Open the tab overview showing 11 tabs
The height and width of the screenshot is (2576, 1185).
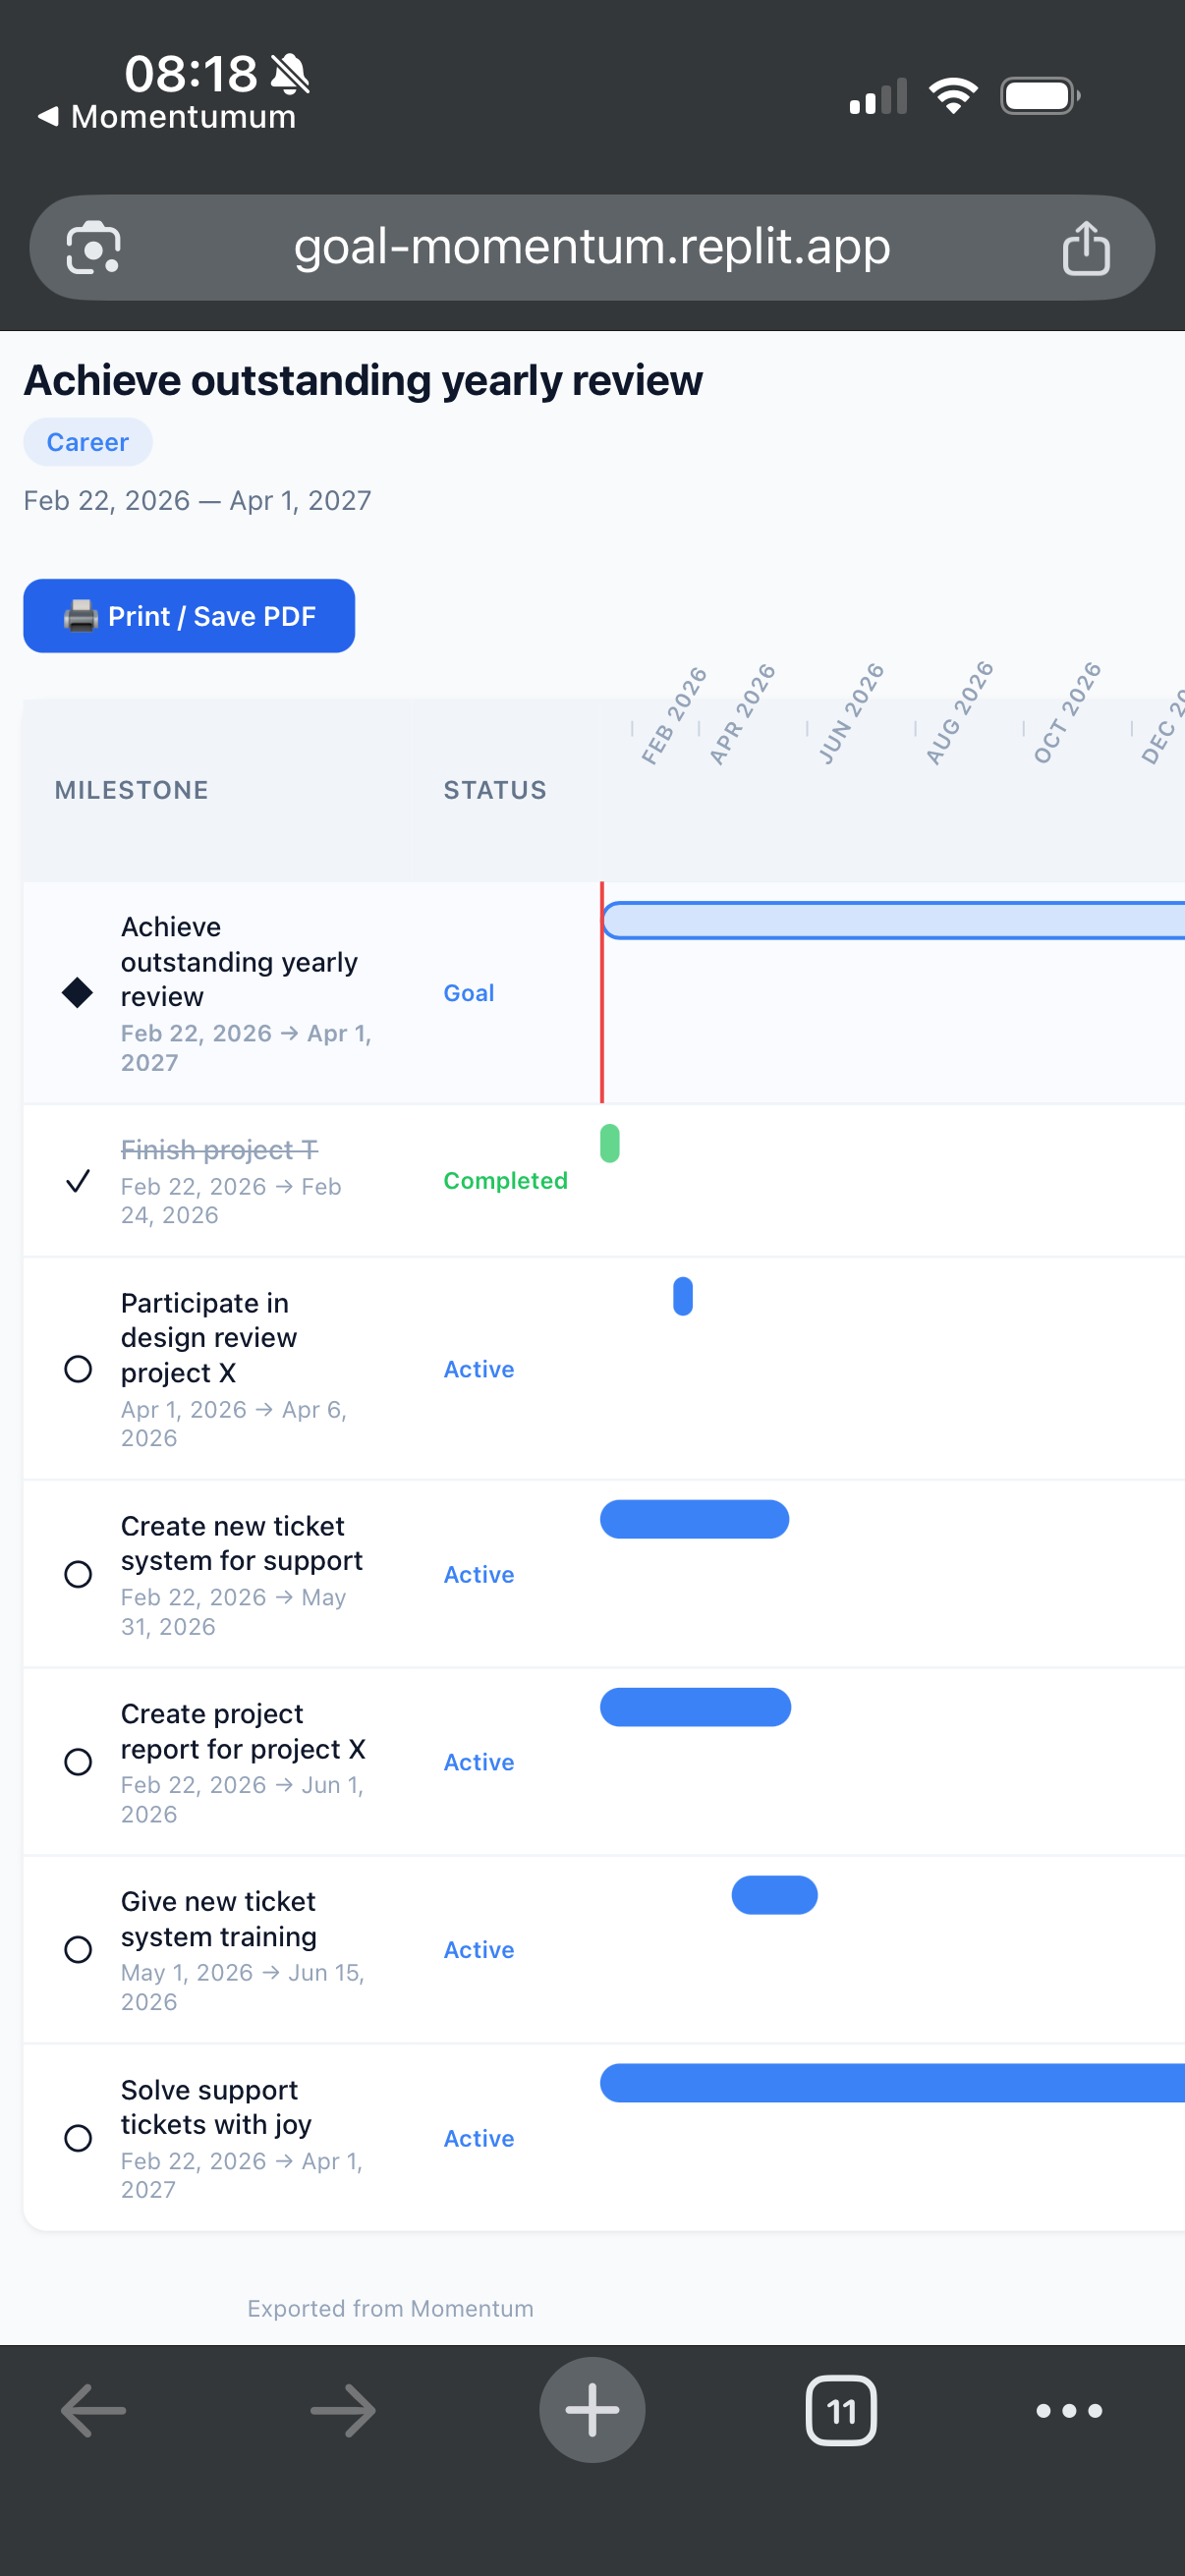841,2410
